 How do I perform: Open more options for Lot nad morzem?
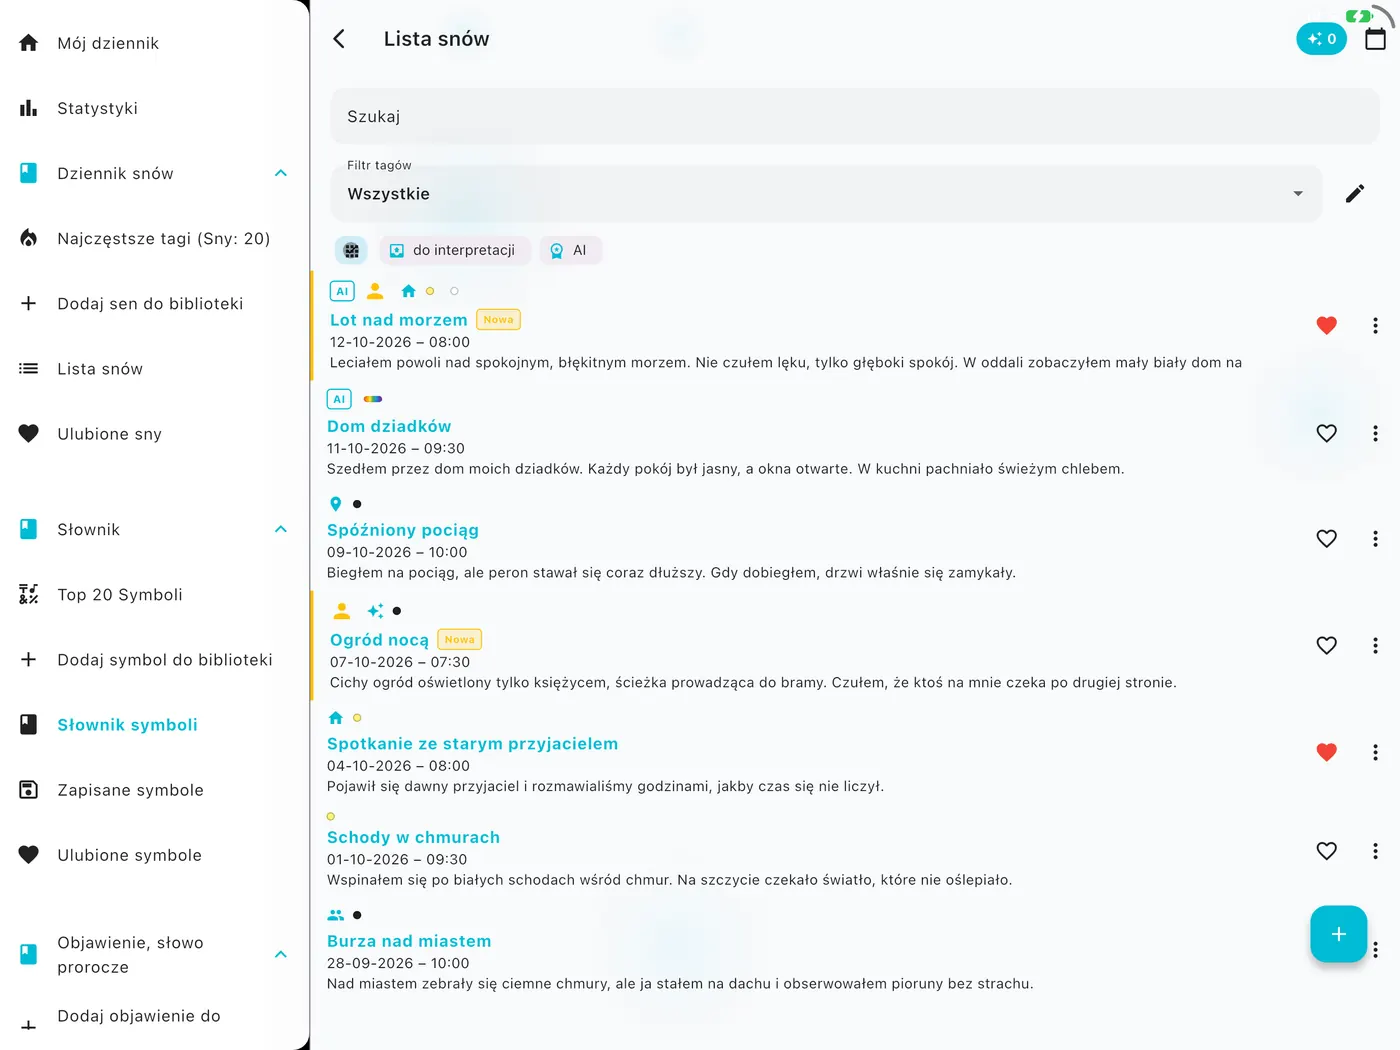[x=1375, y=325]
